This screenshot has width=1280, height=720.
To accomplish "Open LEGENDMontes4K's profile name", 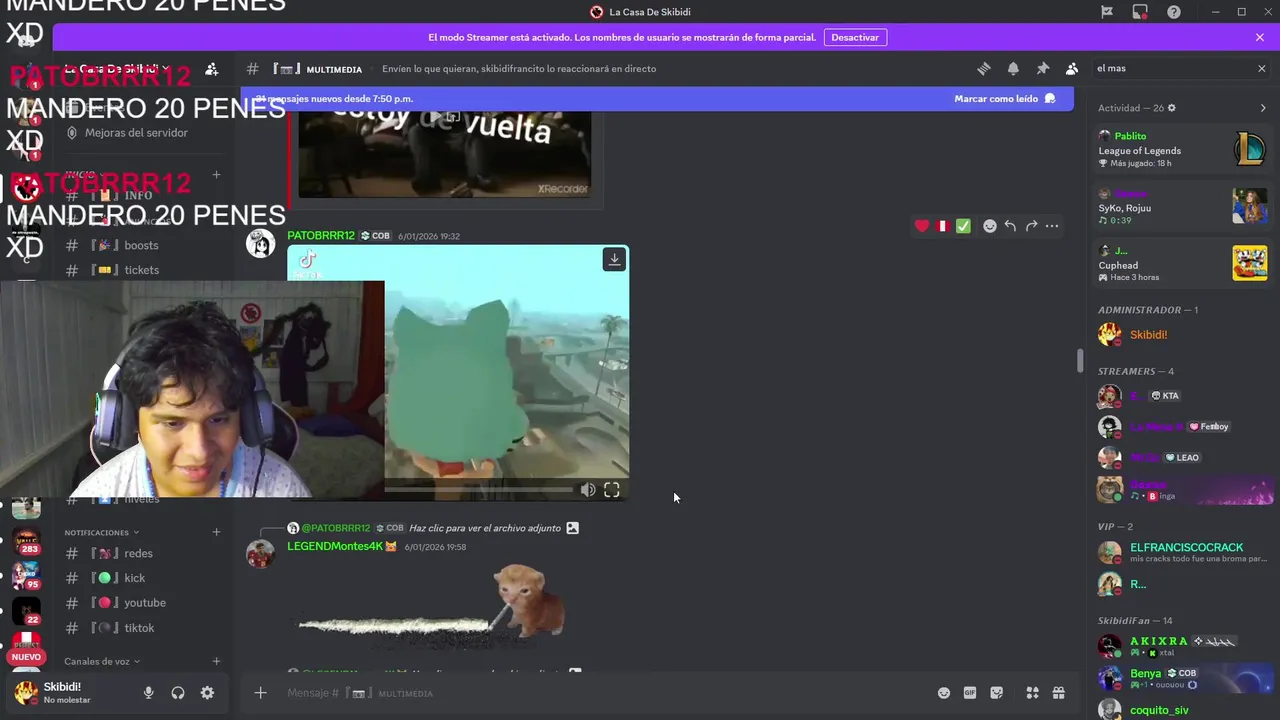I will 335,547.
